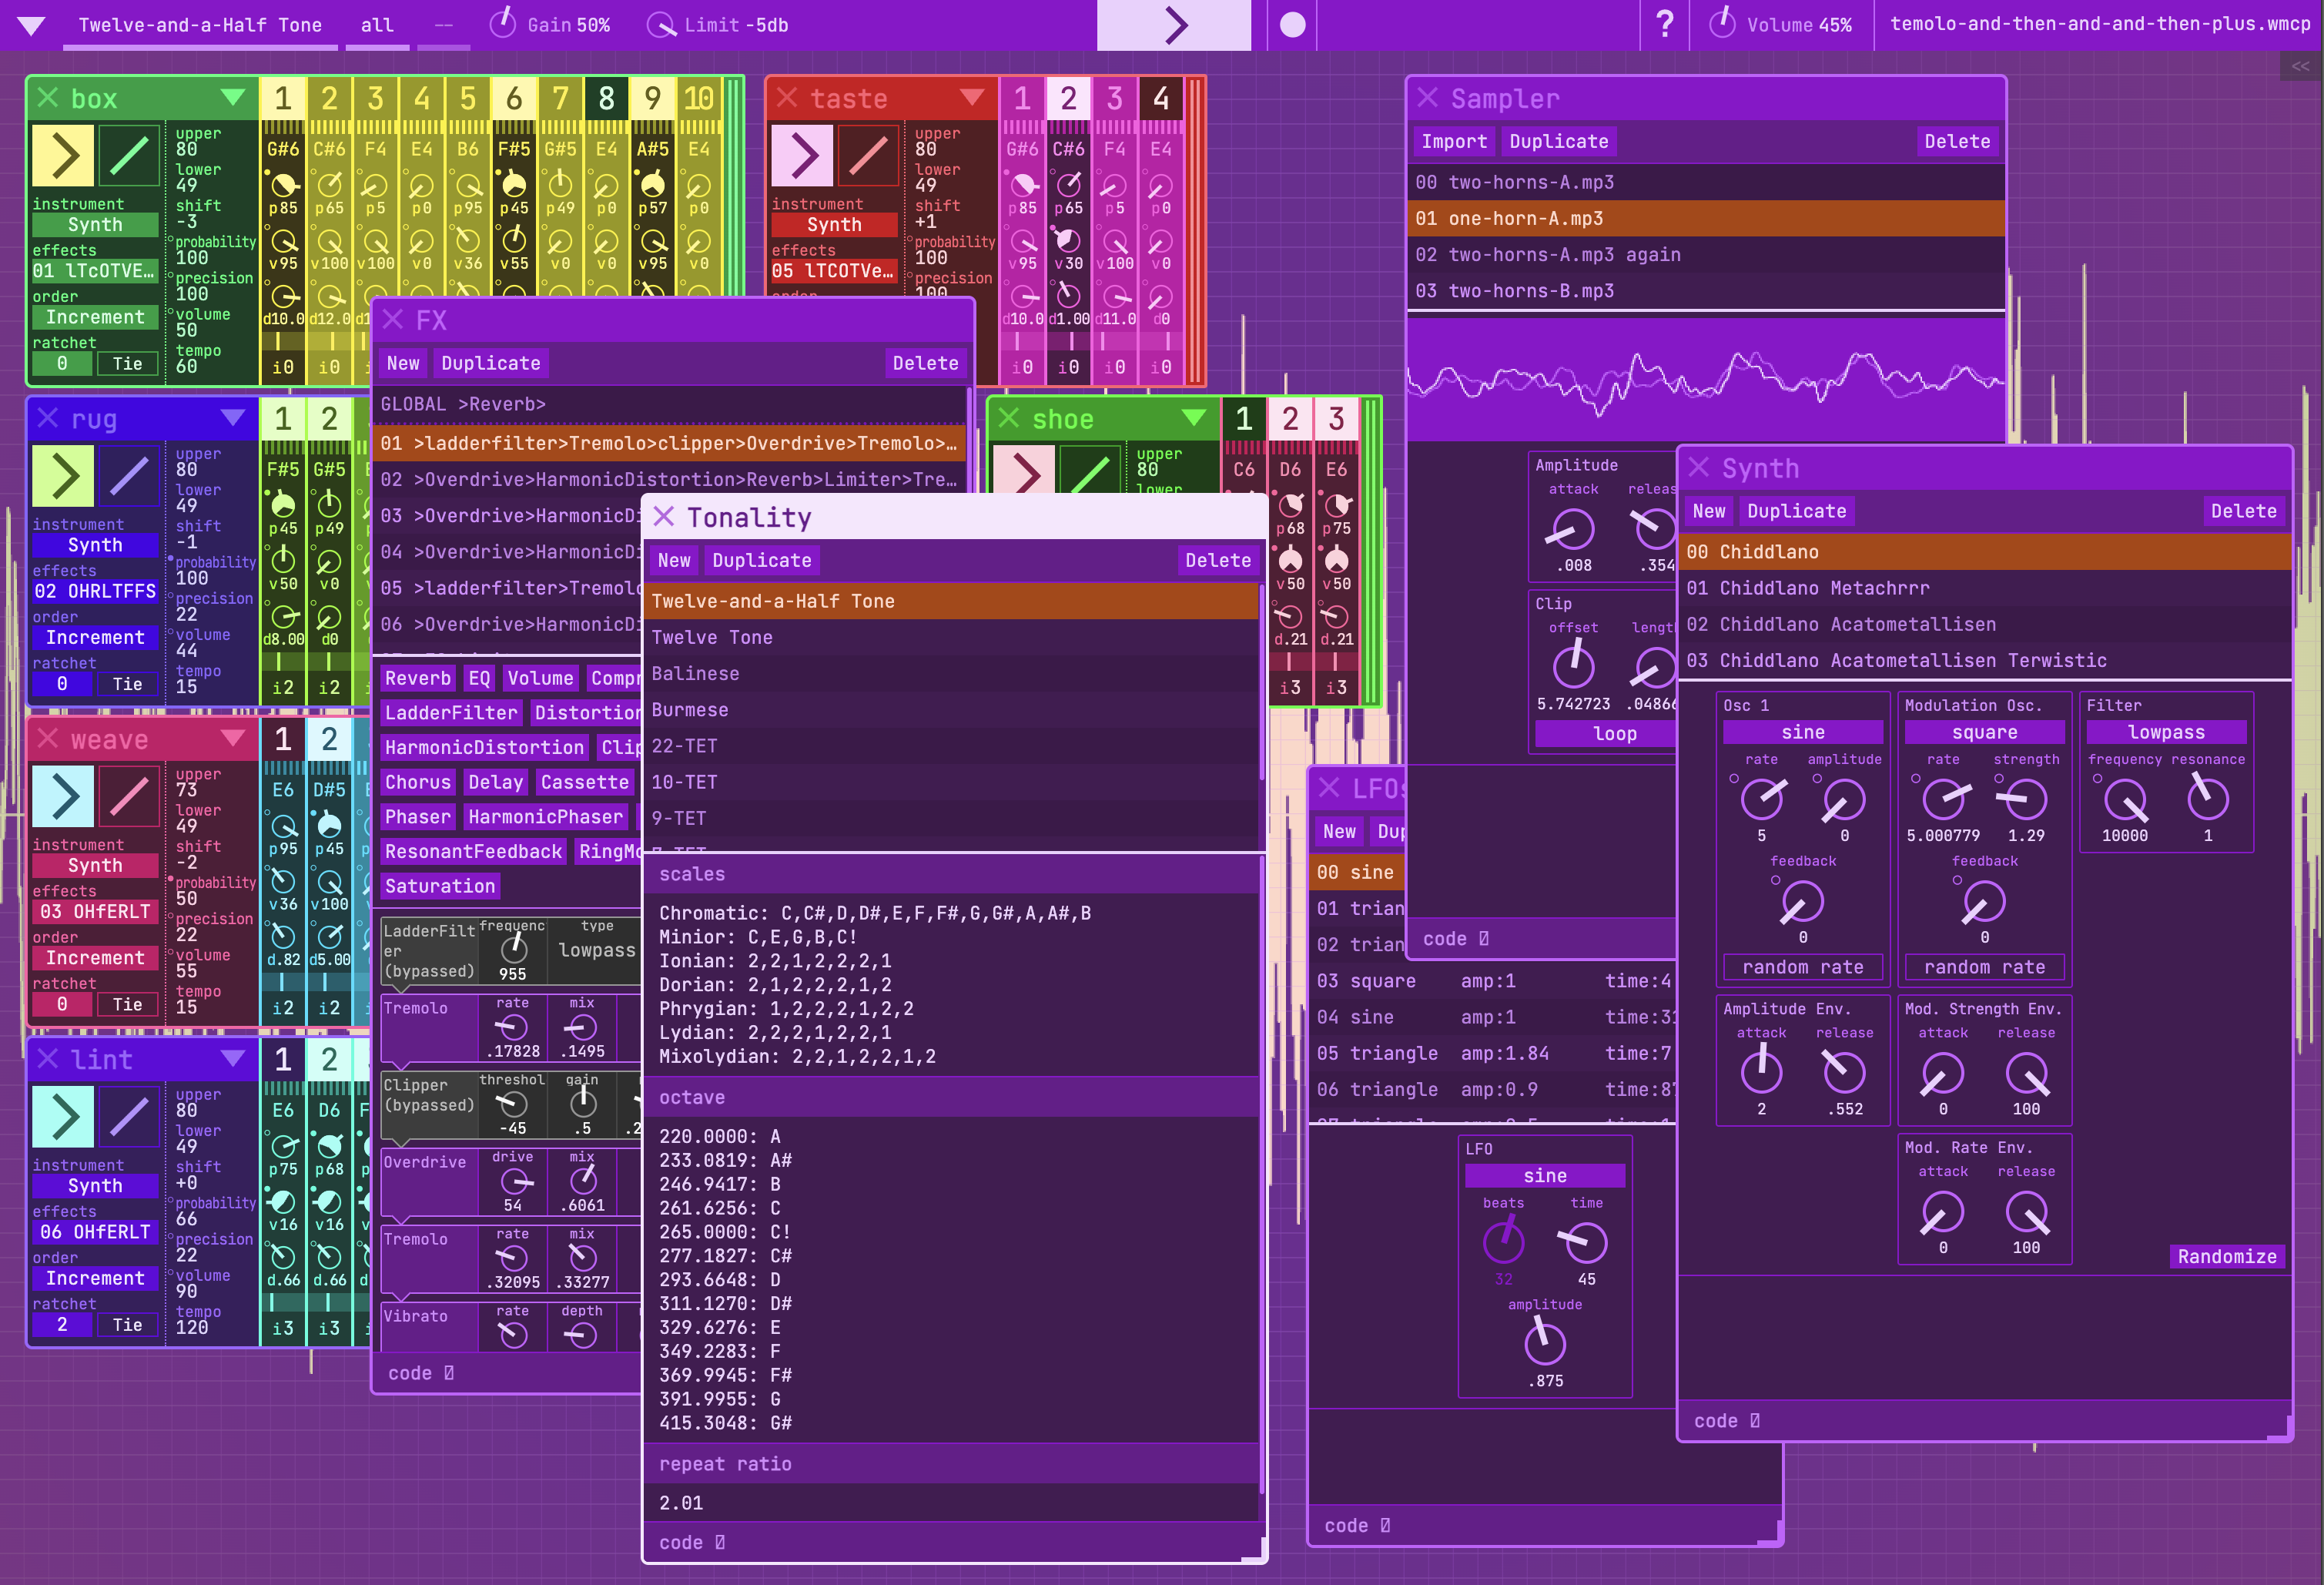Click Randomize in the Synth panel
Viewport: 2324px width, 1585px height.
click(2226, 1257)
